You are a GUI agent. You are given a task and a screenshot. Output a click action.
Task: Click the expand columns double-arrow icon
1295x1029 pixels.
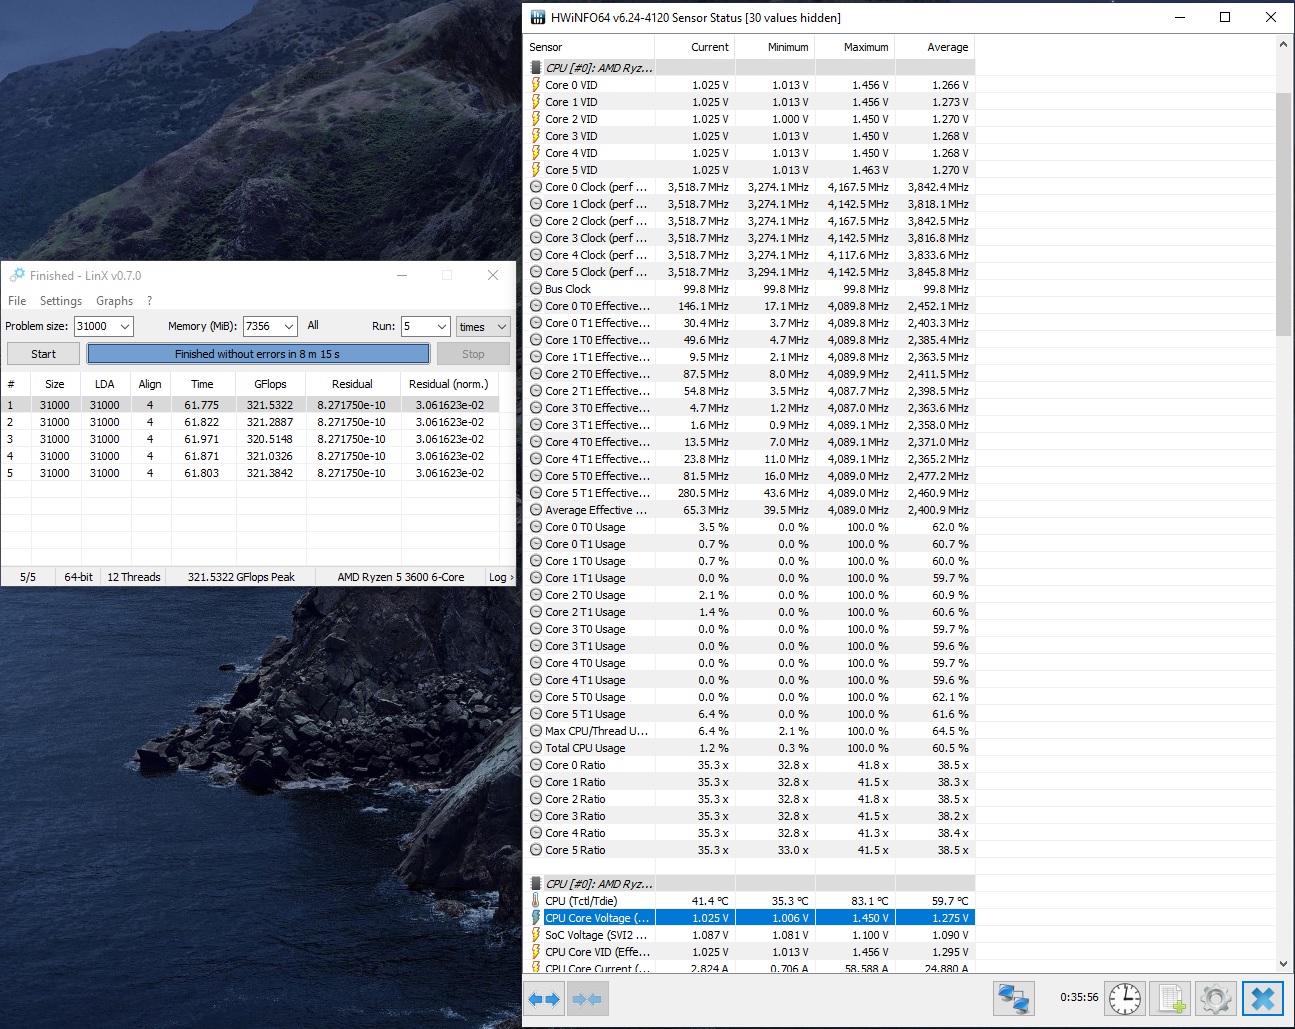point(545,998)
